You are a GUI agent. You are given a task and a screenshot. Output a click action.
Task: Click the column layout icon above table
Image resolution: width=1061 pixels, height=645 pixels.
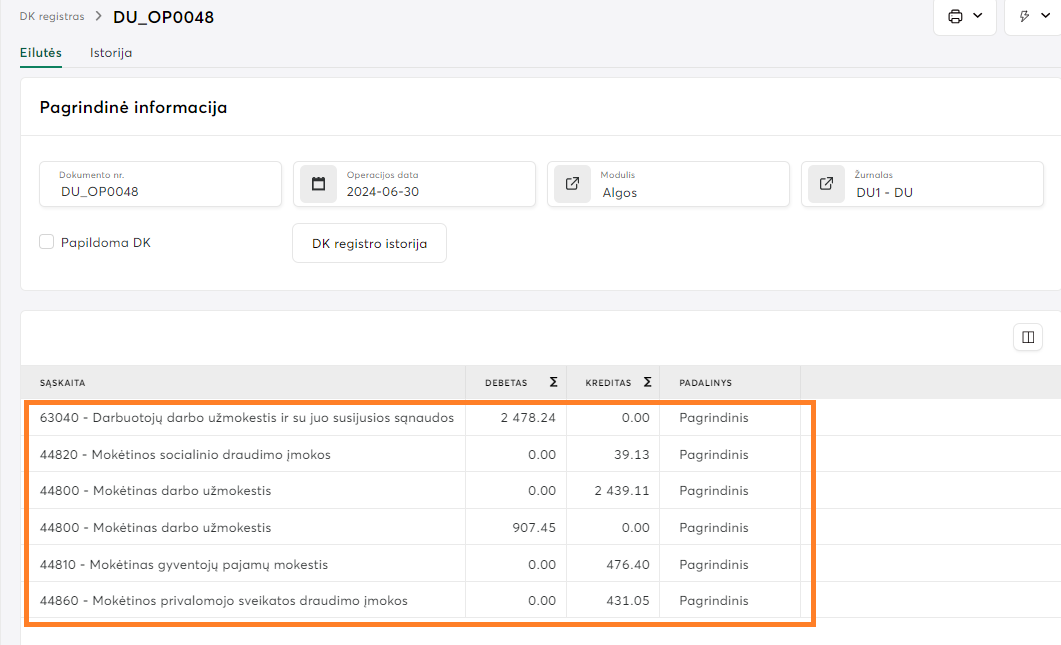pyautogui.click(x=1028, y=338)
